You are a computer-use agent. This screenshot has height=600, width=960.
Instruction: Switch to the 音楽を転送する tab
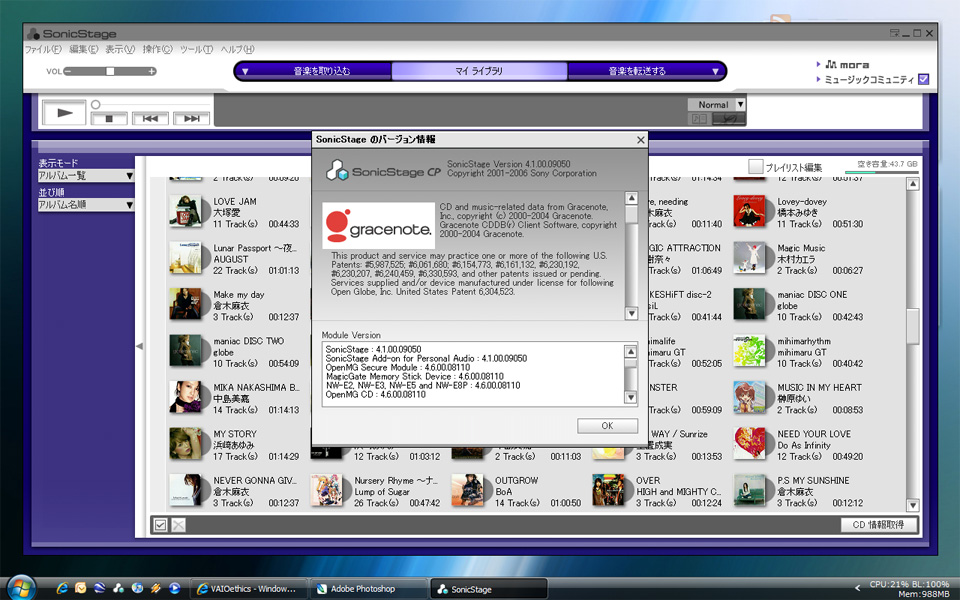(x=637, y=71)
